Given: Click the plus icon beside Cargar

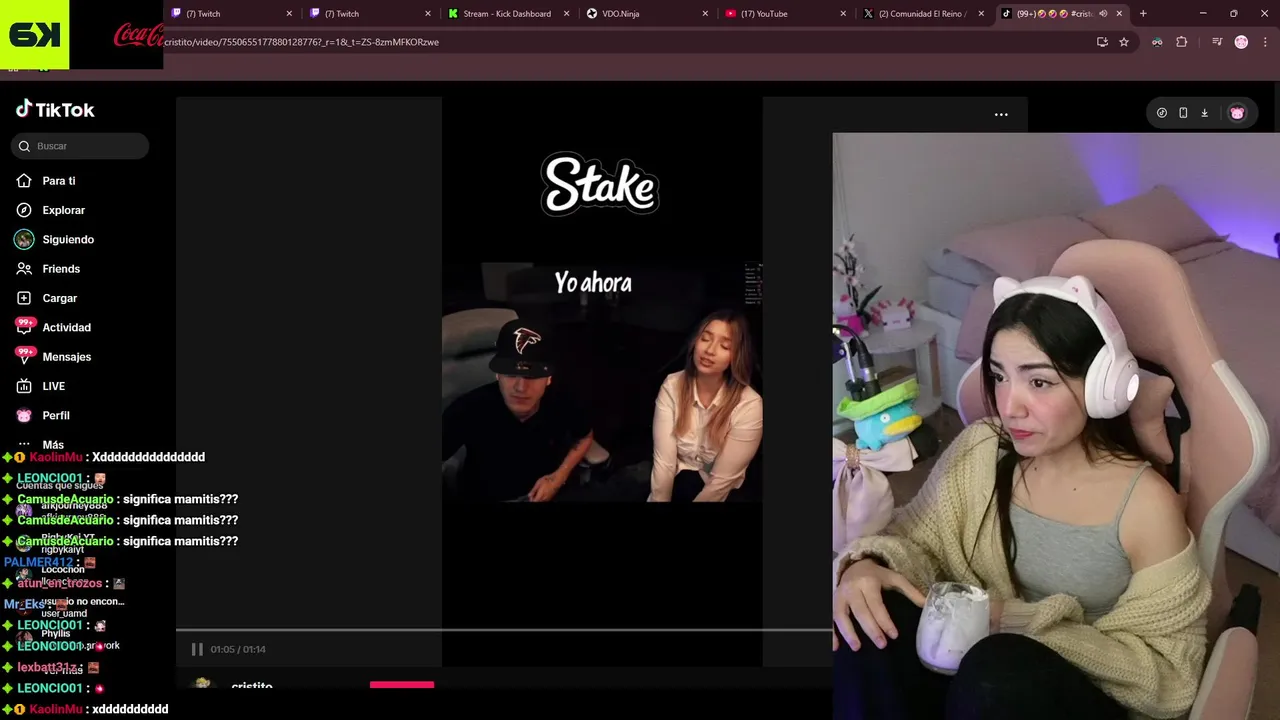Looking at the screenshot, I should 24,298.
